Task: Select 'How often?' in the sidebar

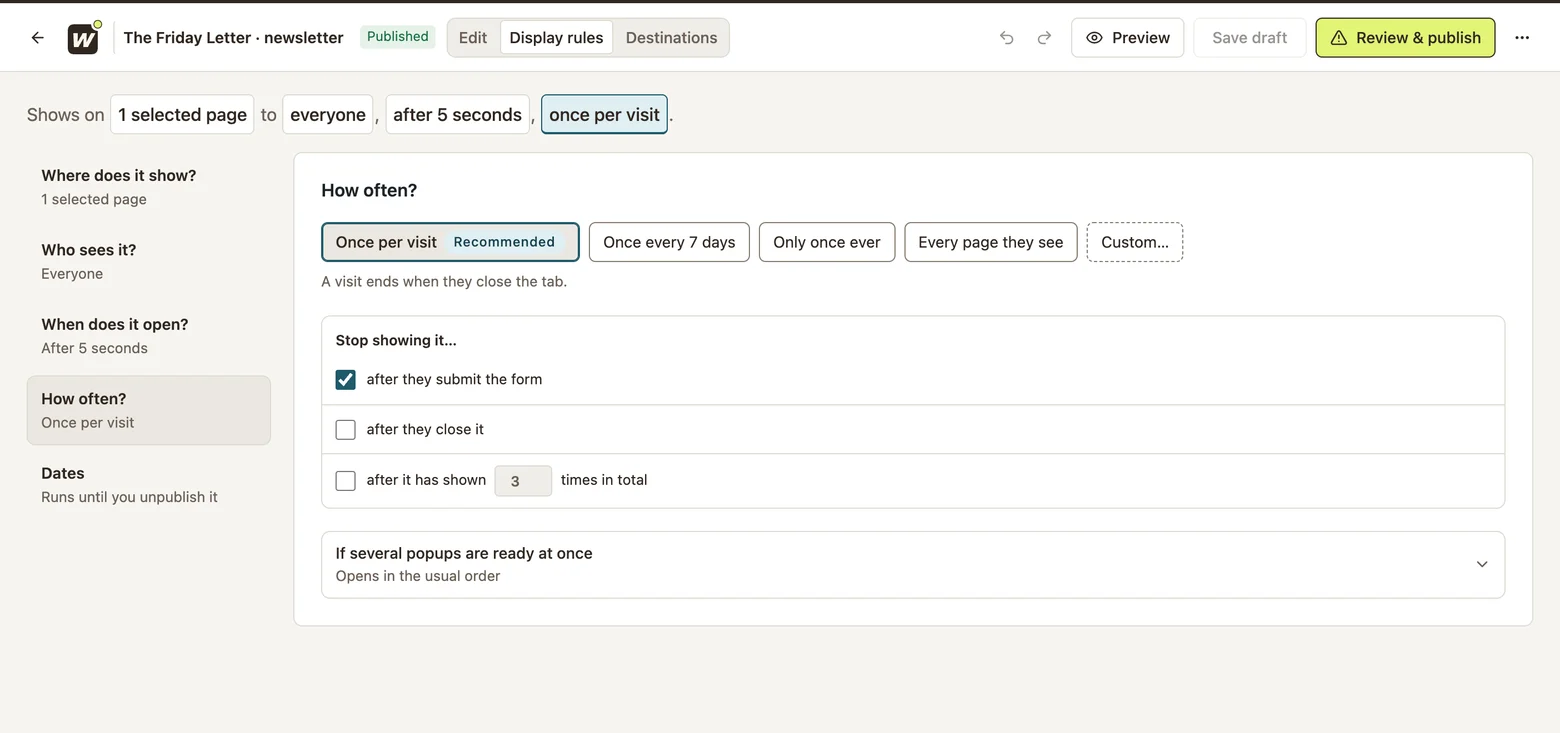Action: click(149, 410)
